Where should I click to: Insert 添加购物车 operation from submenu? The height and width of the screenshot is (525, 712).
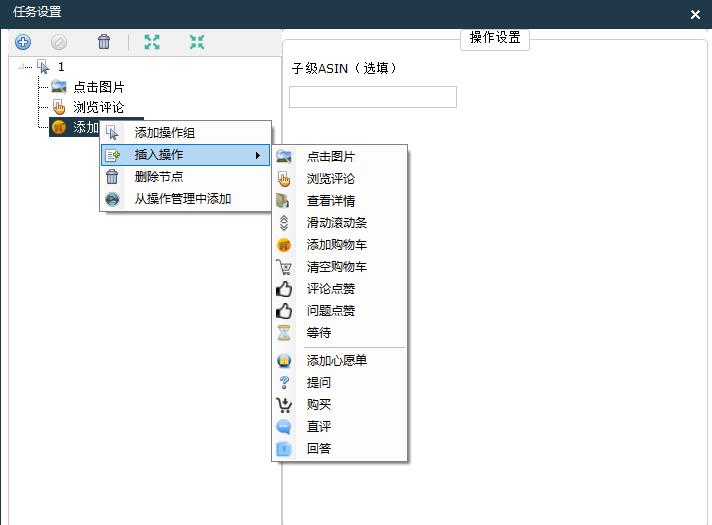click(340, 245)
